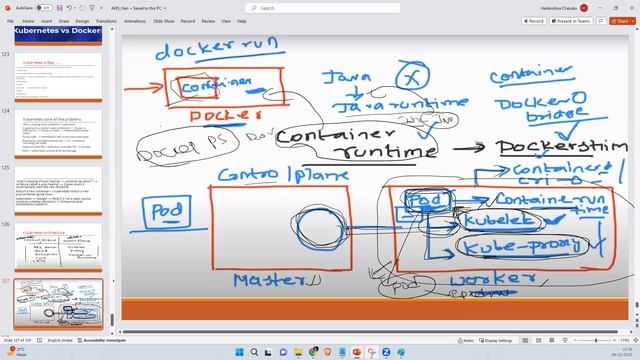Switch to the View tab
Screen dimensions: 640x360
(226, 21)
